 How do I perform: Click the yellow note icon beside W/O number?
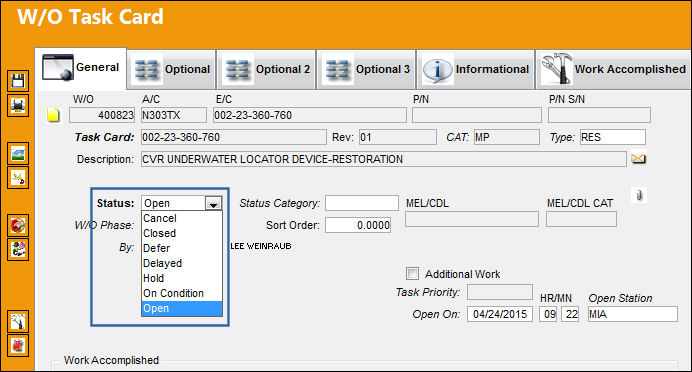click(53, 115)
